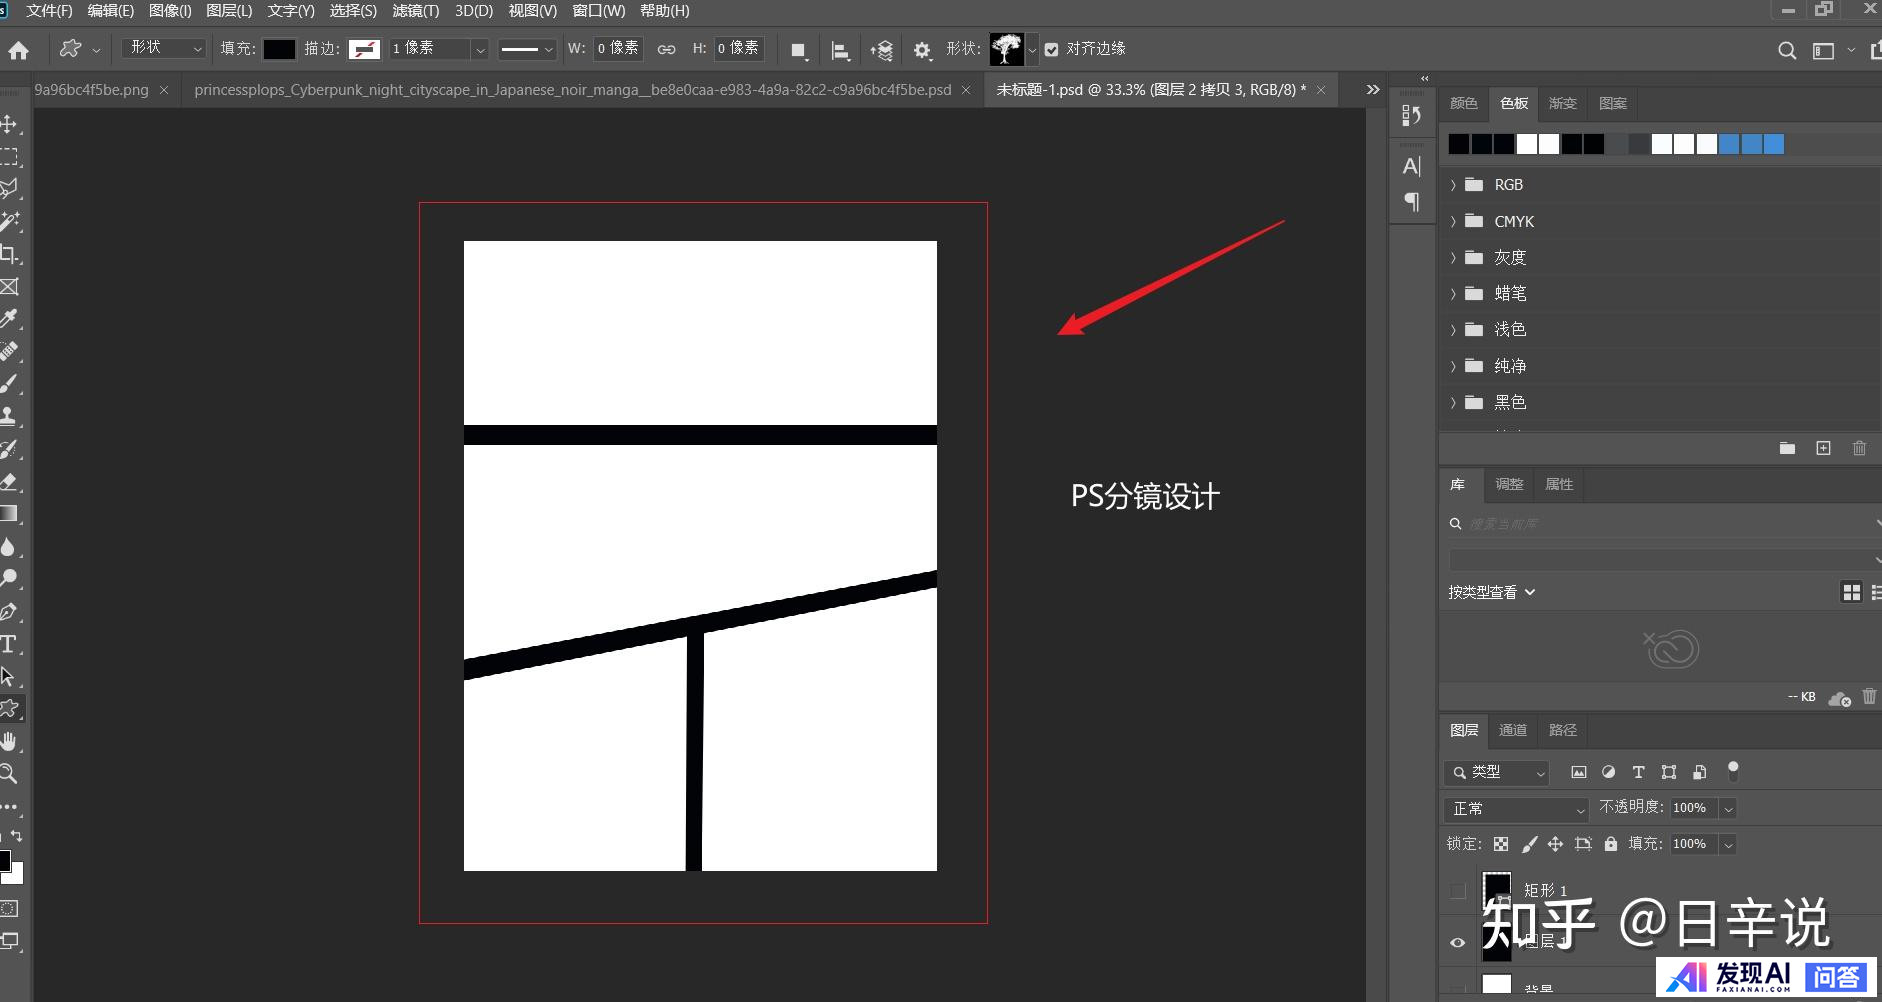Click the W width input field
The height and width of the screenshot is (1002, 1882).
617,48
